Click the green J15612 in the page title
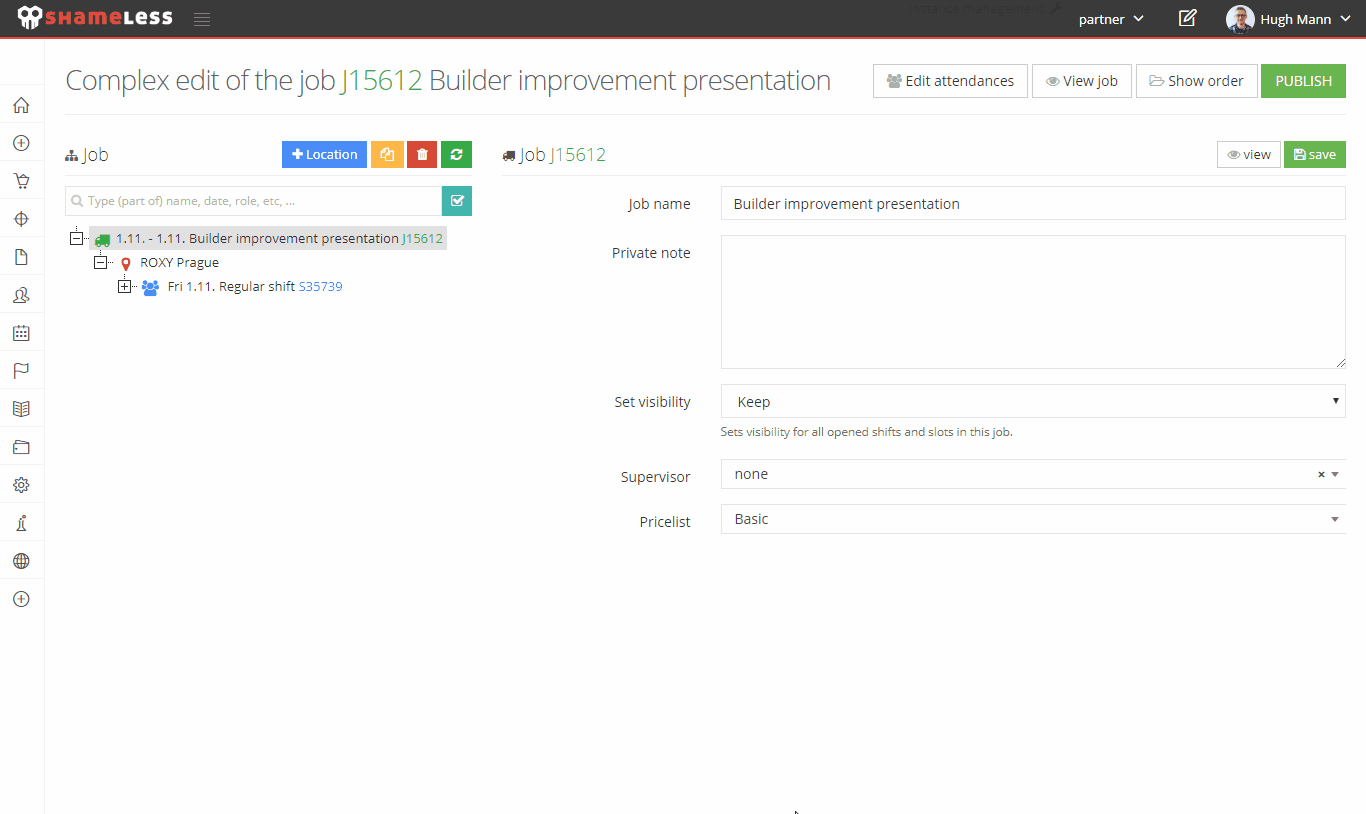The width and height of the screenshot is (1366, 814). click(x=381, y=81)
